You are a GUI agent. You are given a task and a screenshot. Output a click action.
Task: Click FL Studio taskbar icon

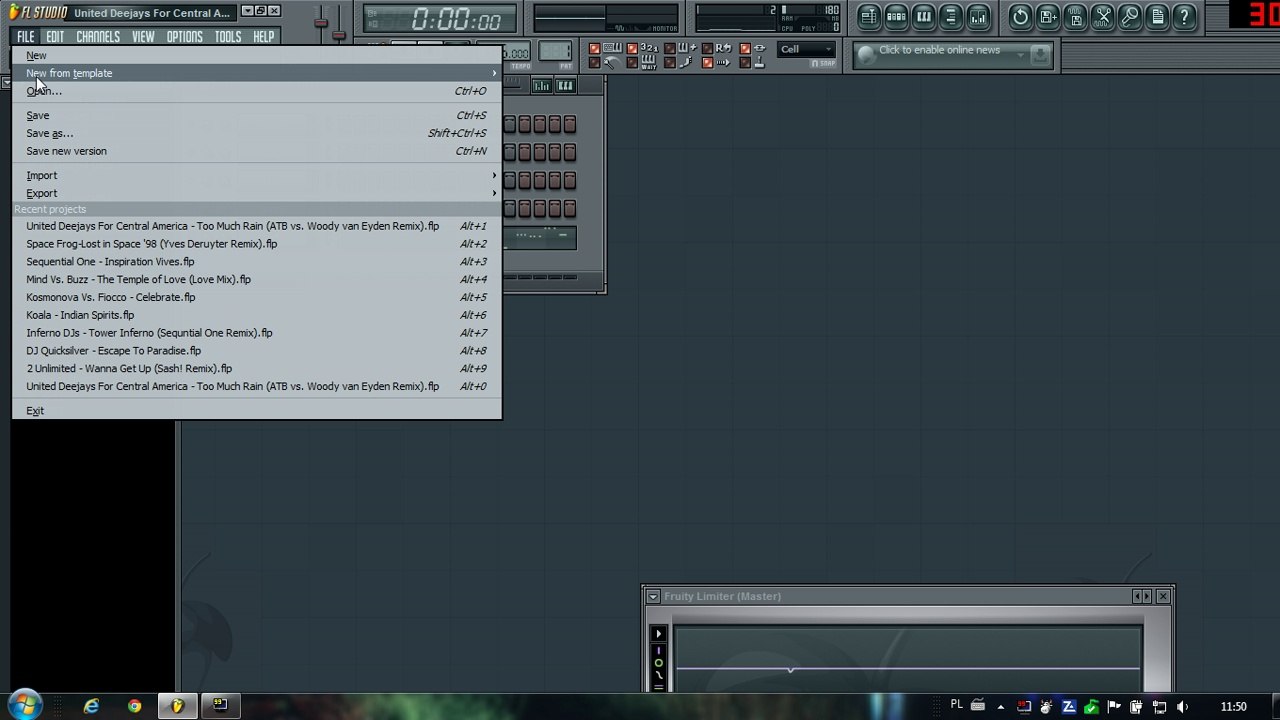(177, 706)
